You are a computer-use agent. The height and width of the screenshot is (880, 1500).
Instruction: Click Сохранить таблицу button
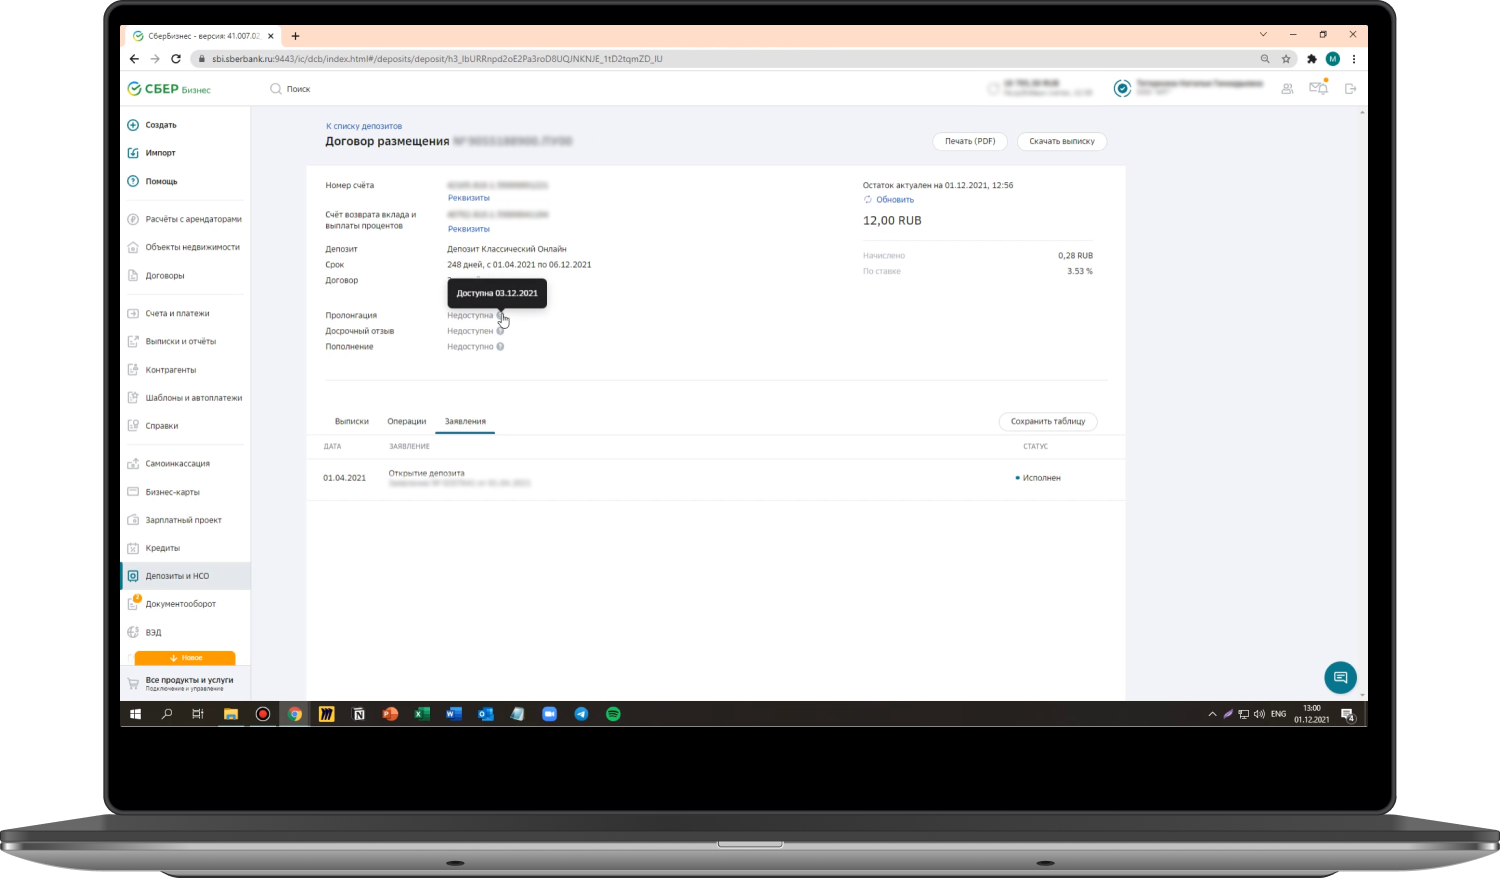click(x=1048, y=421)
